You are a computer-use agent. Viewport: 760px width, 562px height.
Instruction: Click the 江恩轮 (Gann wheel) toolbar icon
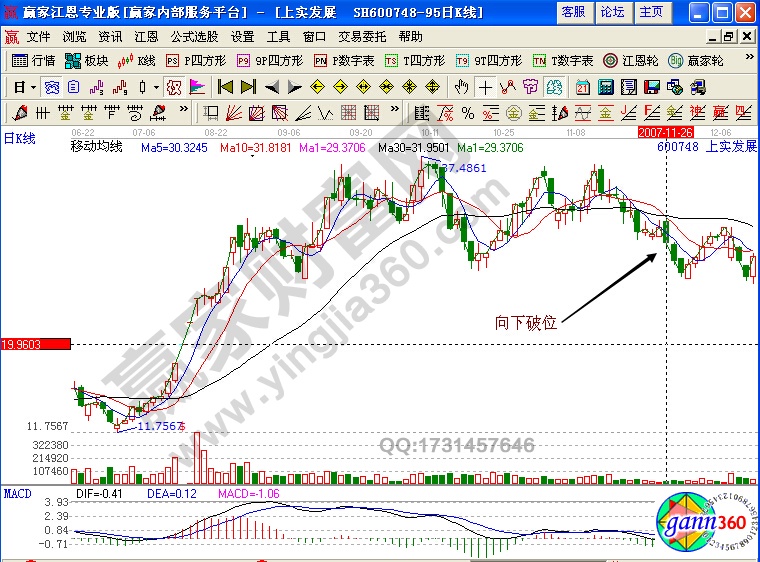(630, 60)
